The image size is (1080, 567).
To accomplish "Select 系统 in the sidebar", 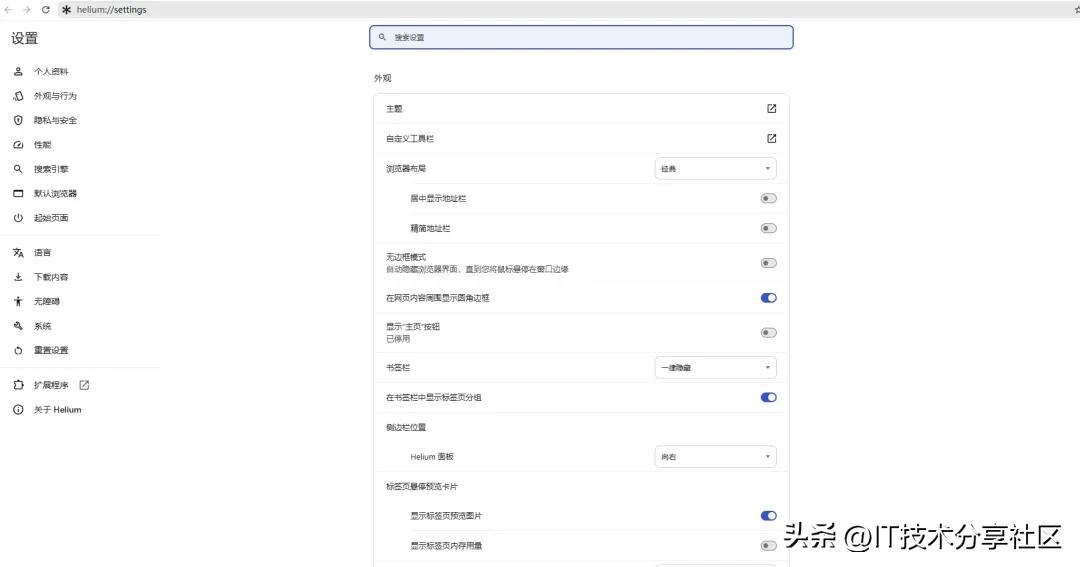I will [43, 326].
